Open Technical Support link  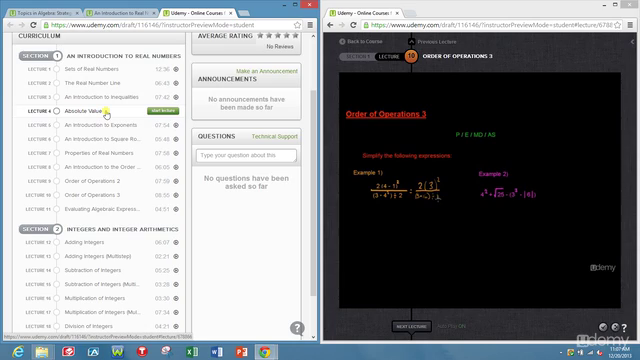point(275,136)
